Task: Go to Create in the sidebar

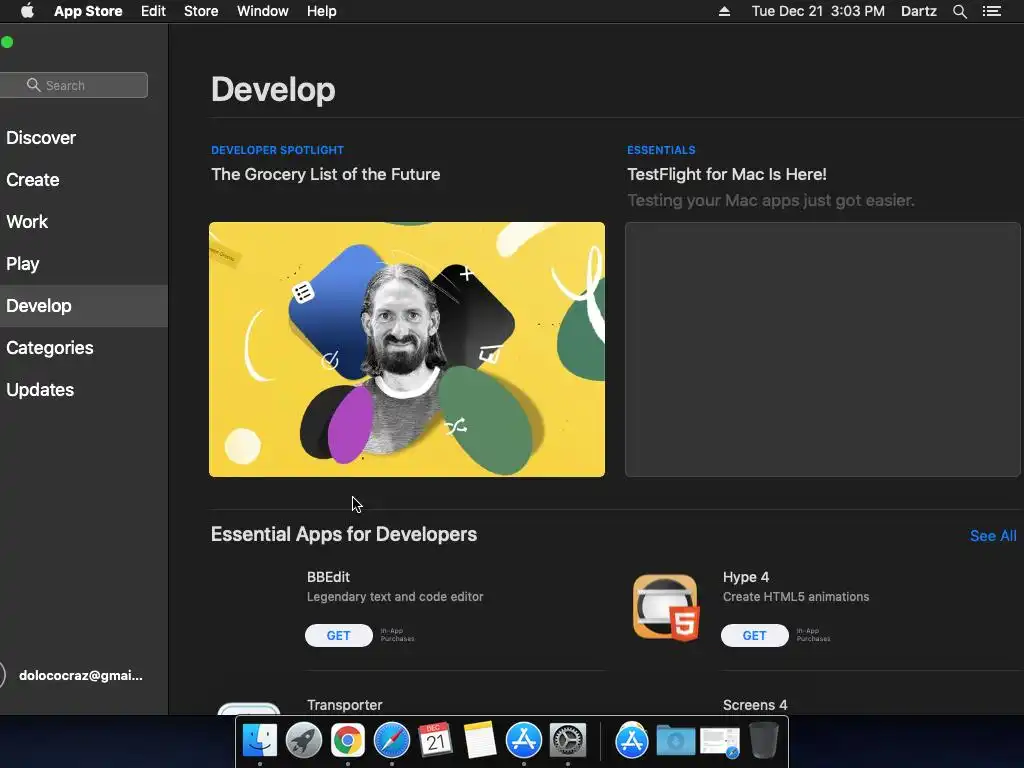Action: point(84,180)
